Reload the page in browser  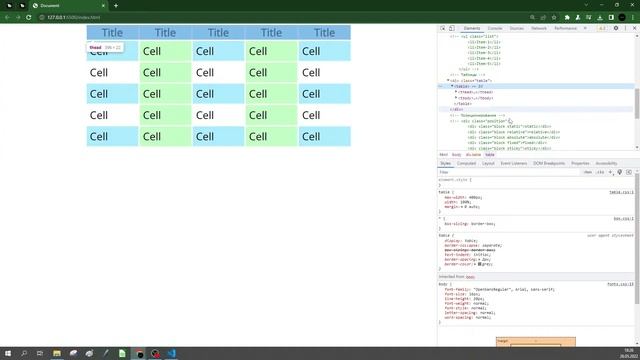click(29, 18)
